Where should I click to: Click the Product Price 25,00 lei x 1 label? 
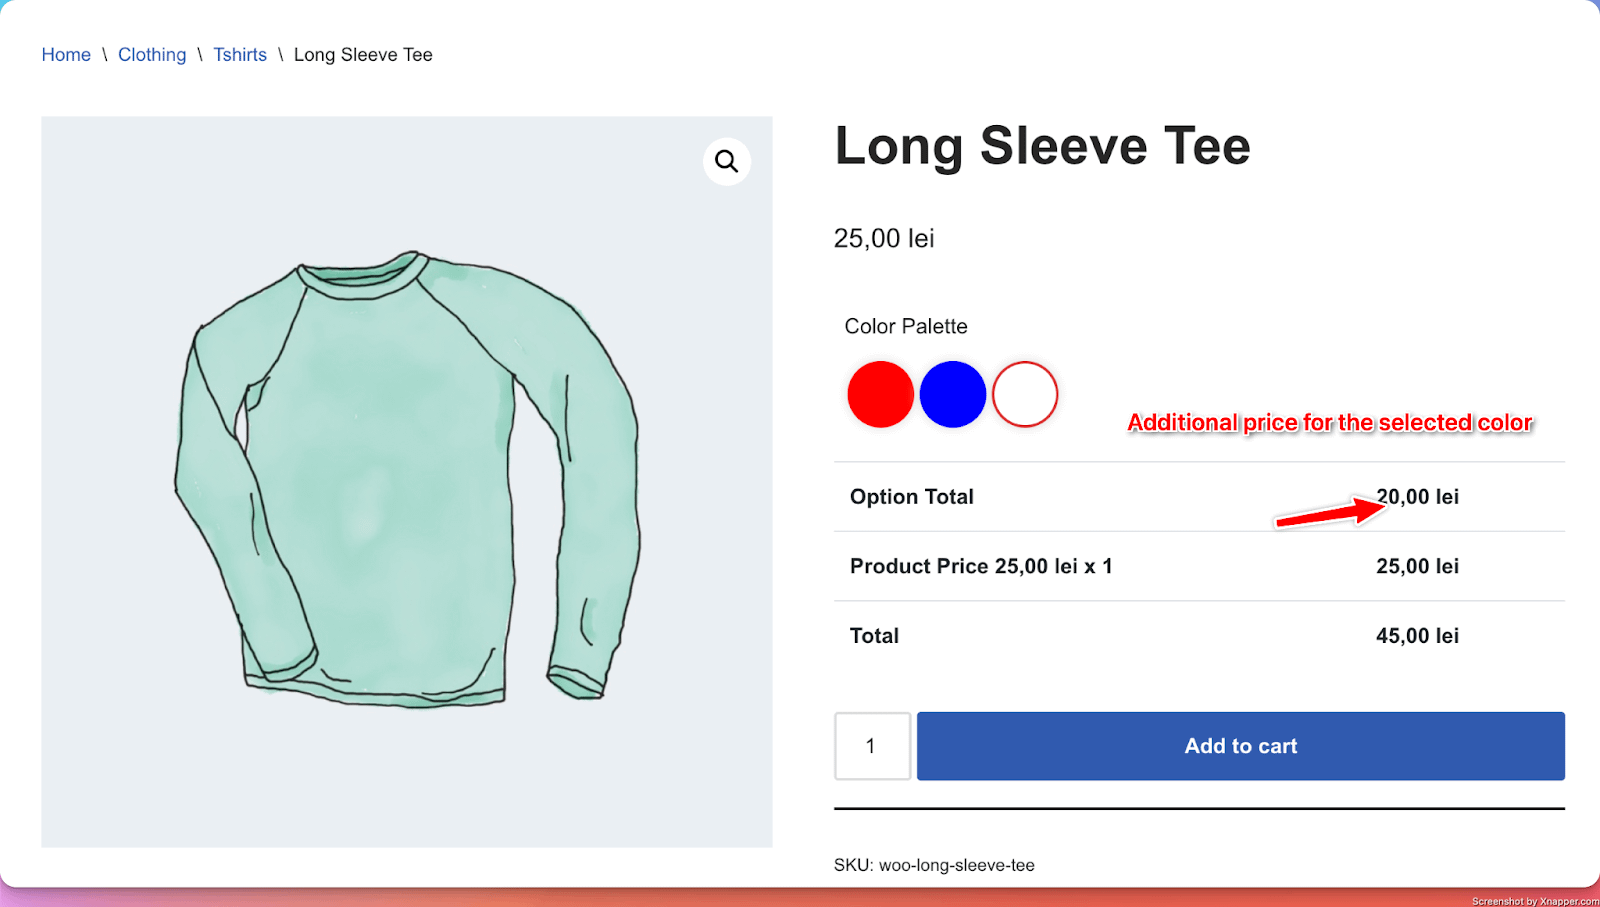point(980,566)
